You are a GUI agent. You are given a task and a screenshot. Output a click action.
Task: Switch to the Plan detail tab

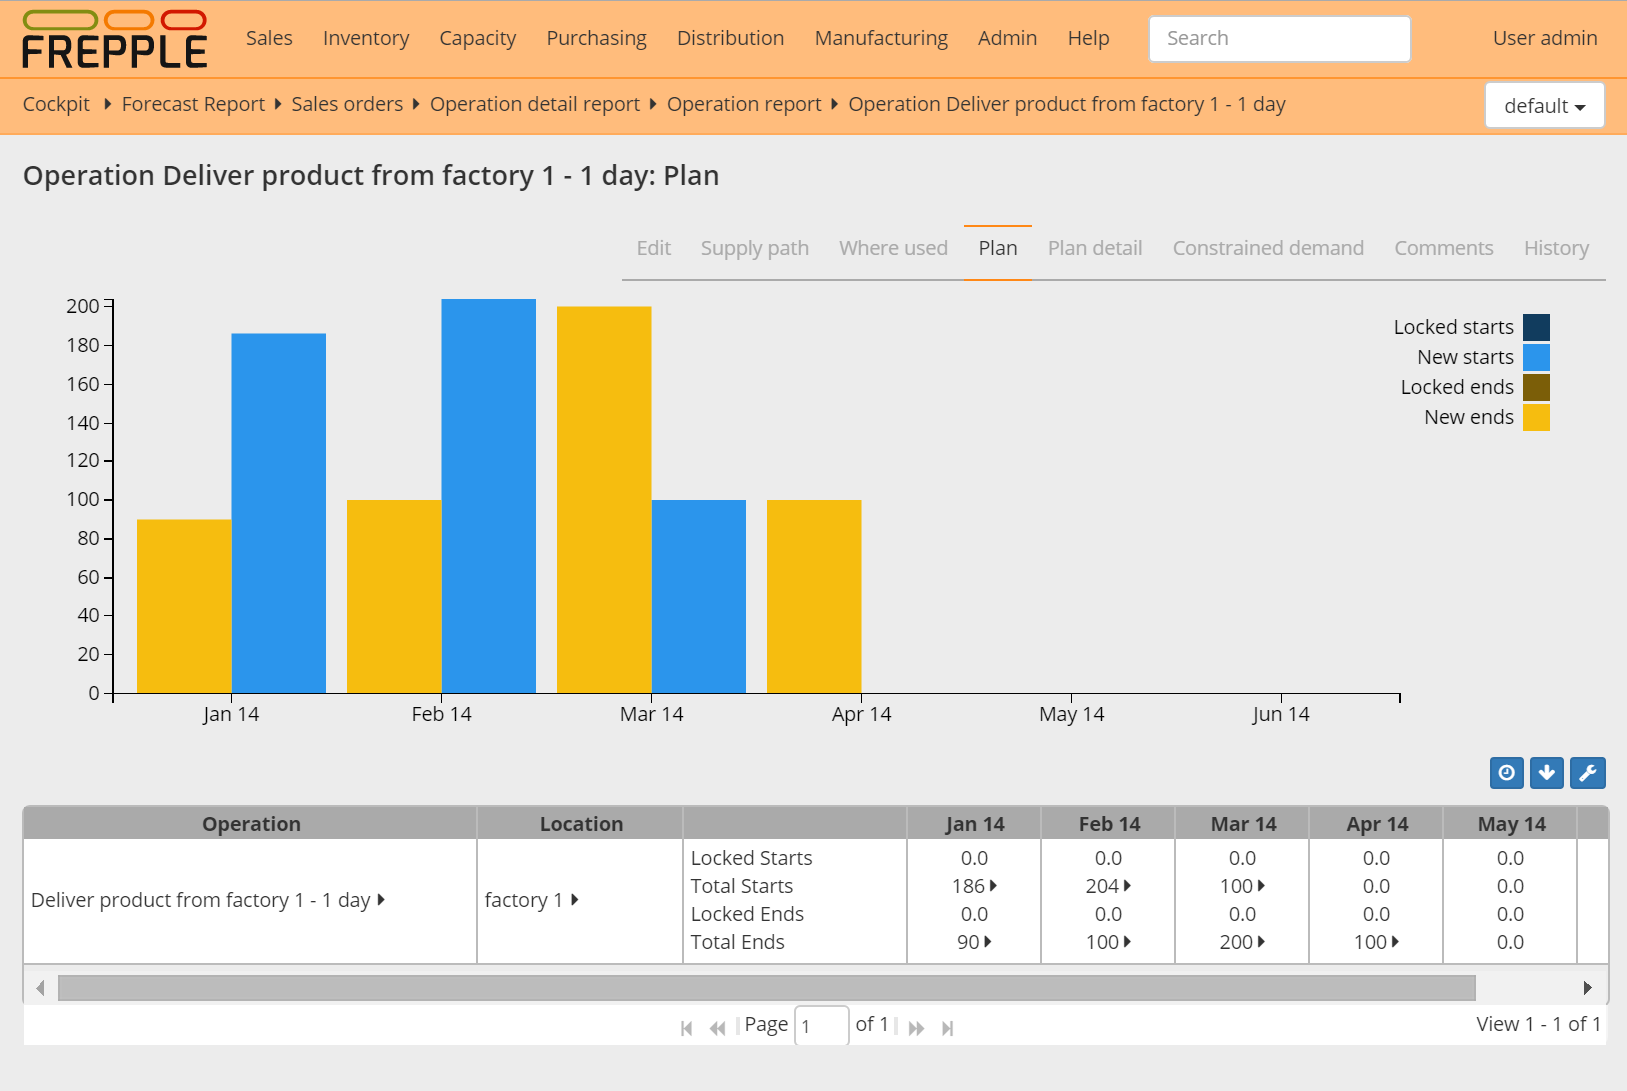(1094, 248)
